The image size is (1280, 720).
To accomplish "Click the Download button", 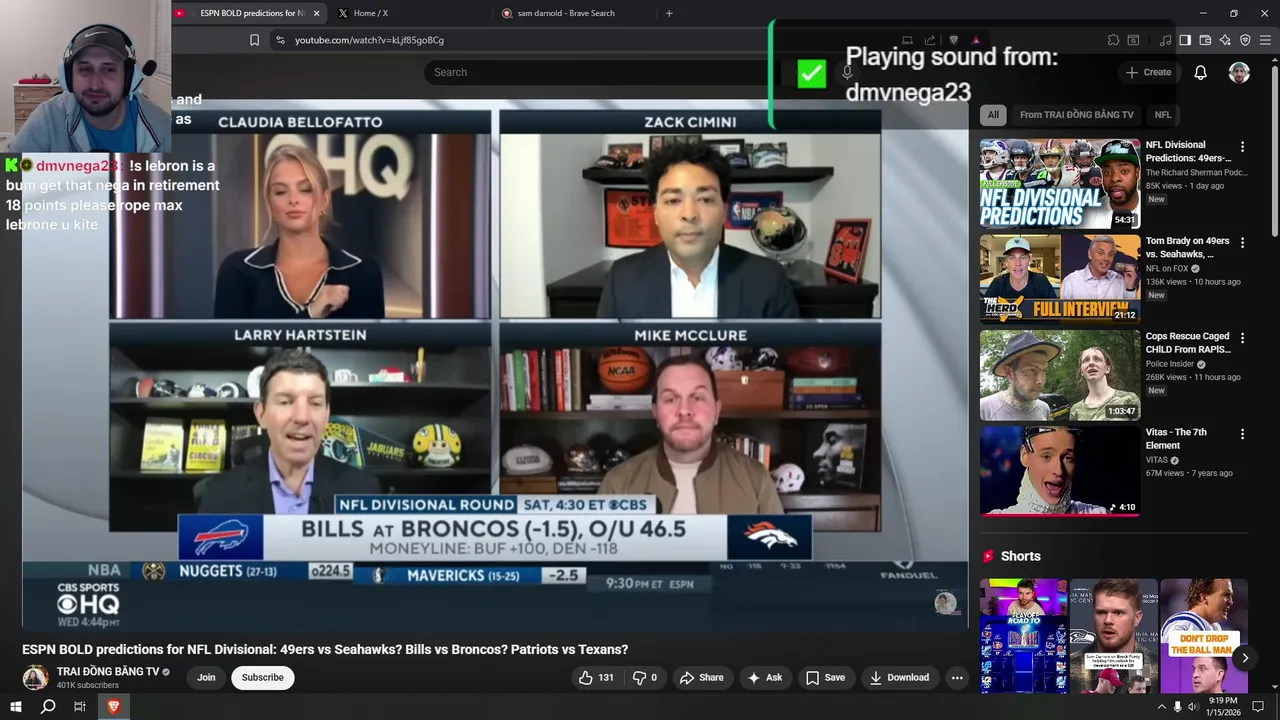I will [899, 677].
